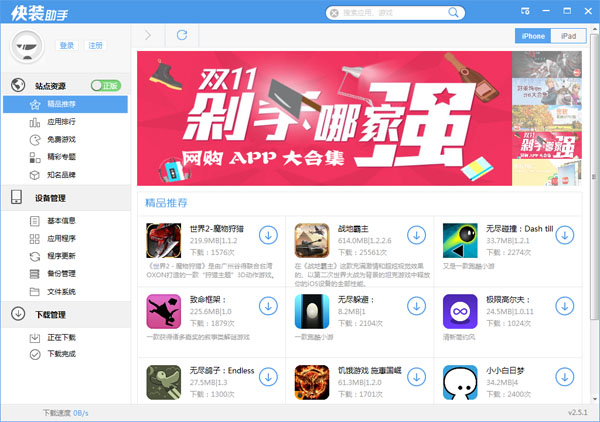600x422 pixels.
Task: Click the refresh page icon
Action: [x=182, y=35]
